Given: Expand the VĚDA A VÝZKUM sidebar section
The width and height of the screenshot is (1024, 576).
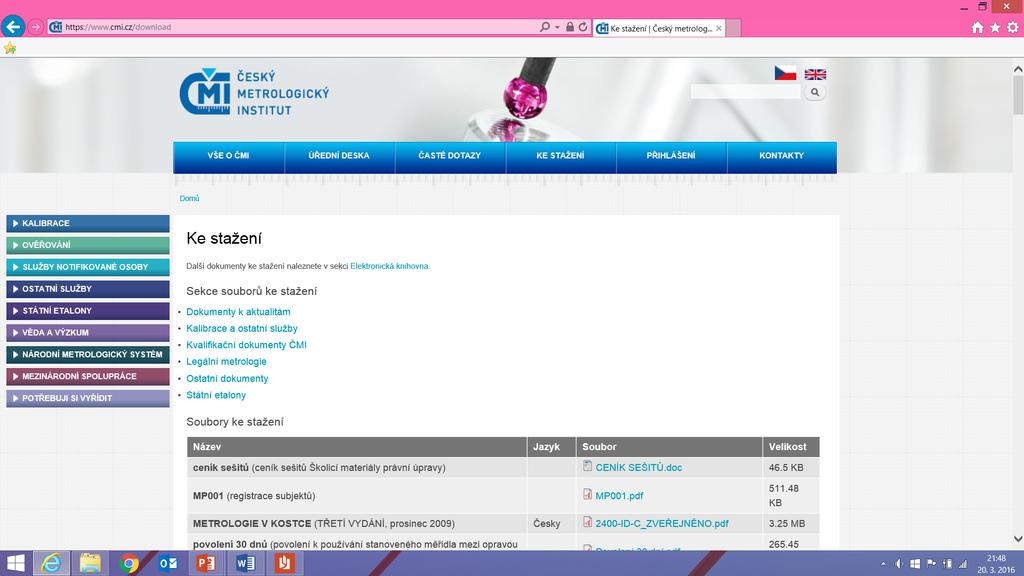Looking at the screenshot, I should click(88, 332).
